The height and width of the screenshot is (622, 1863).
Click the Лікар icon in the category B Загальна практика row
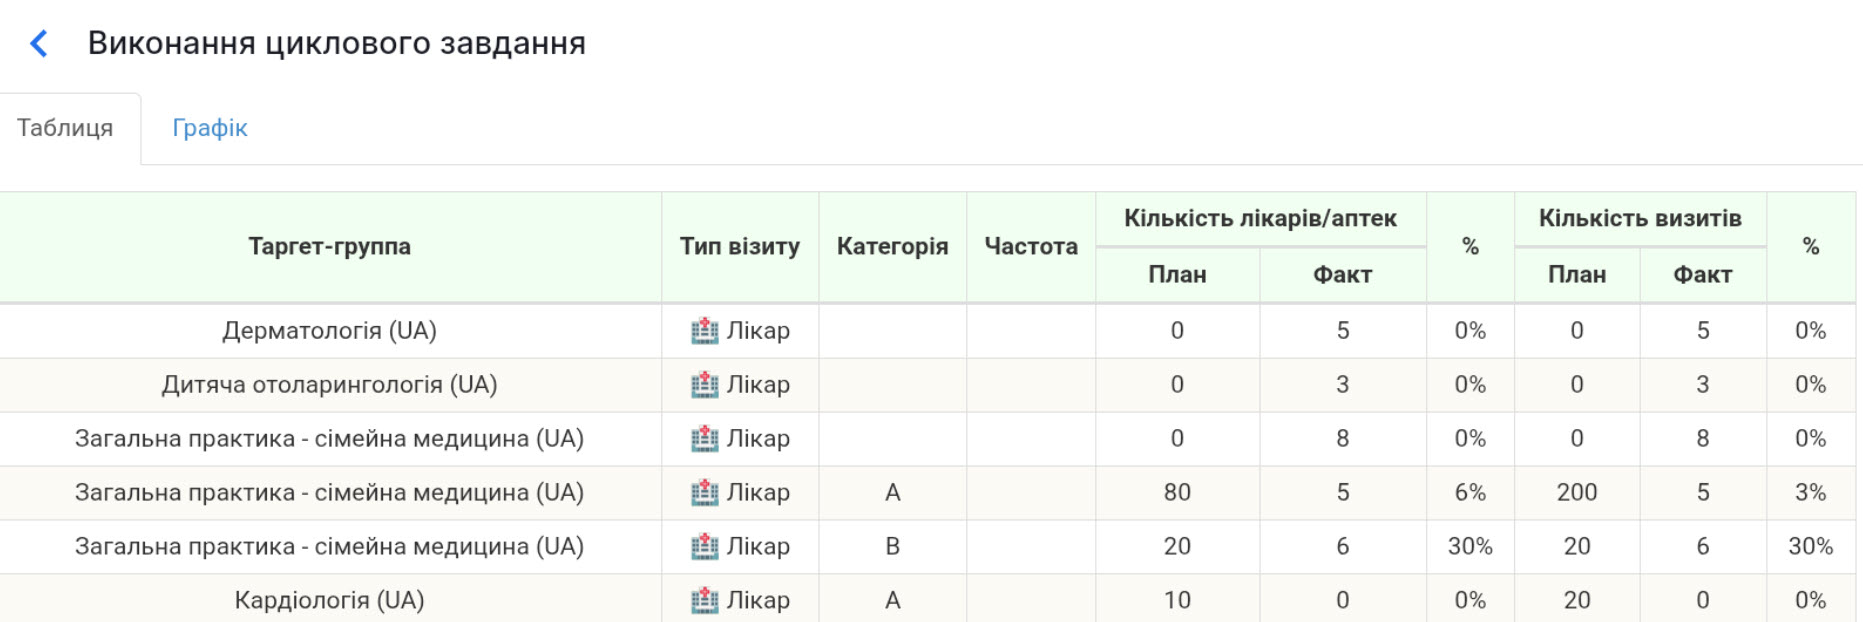[707, 546]
